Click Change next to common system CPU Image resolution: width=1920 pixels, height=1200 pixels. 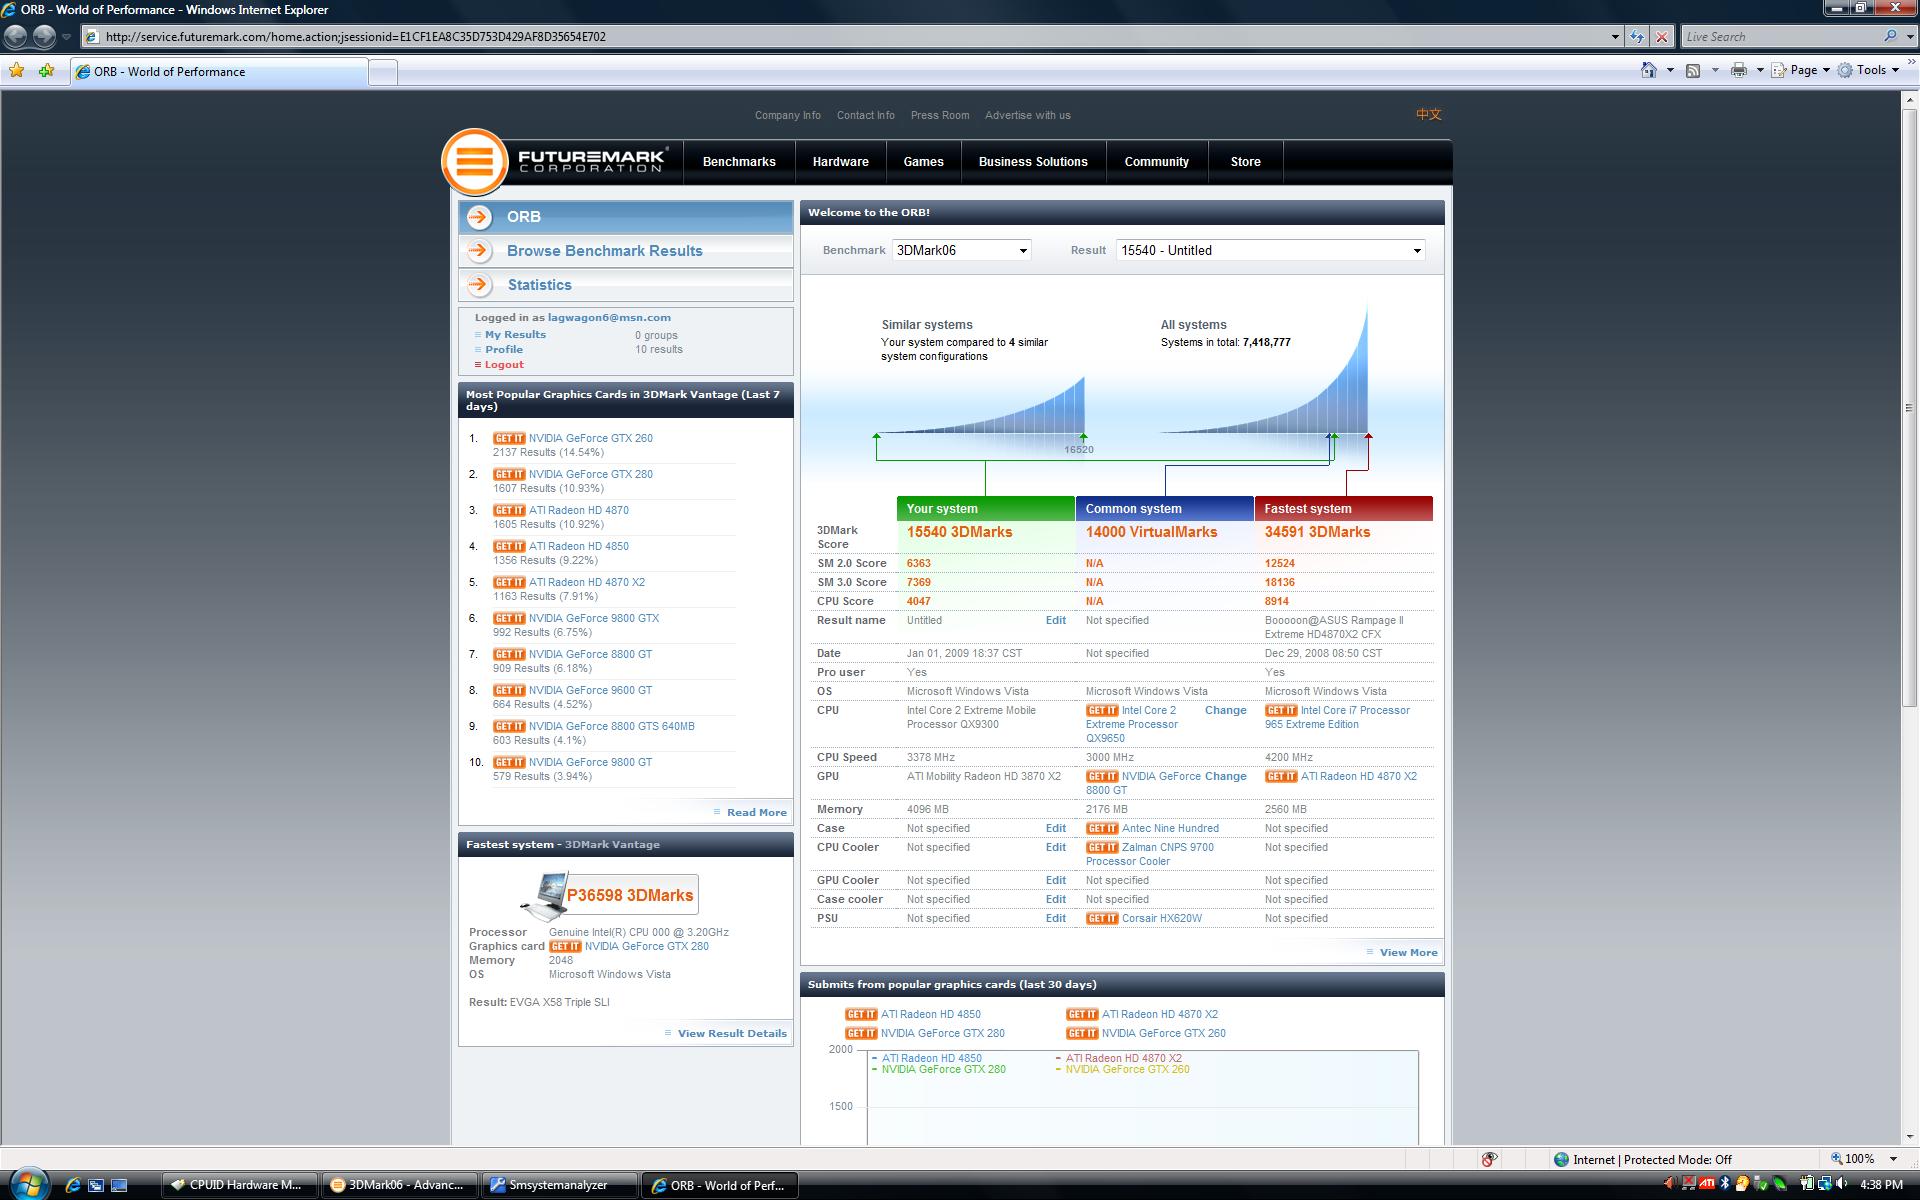tap(1225, 710)
